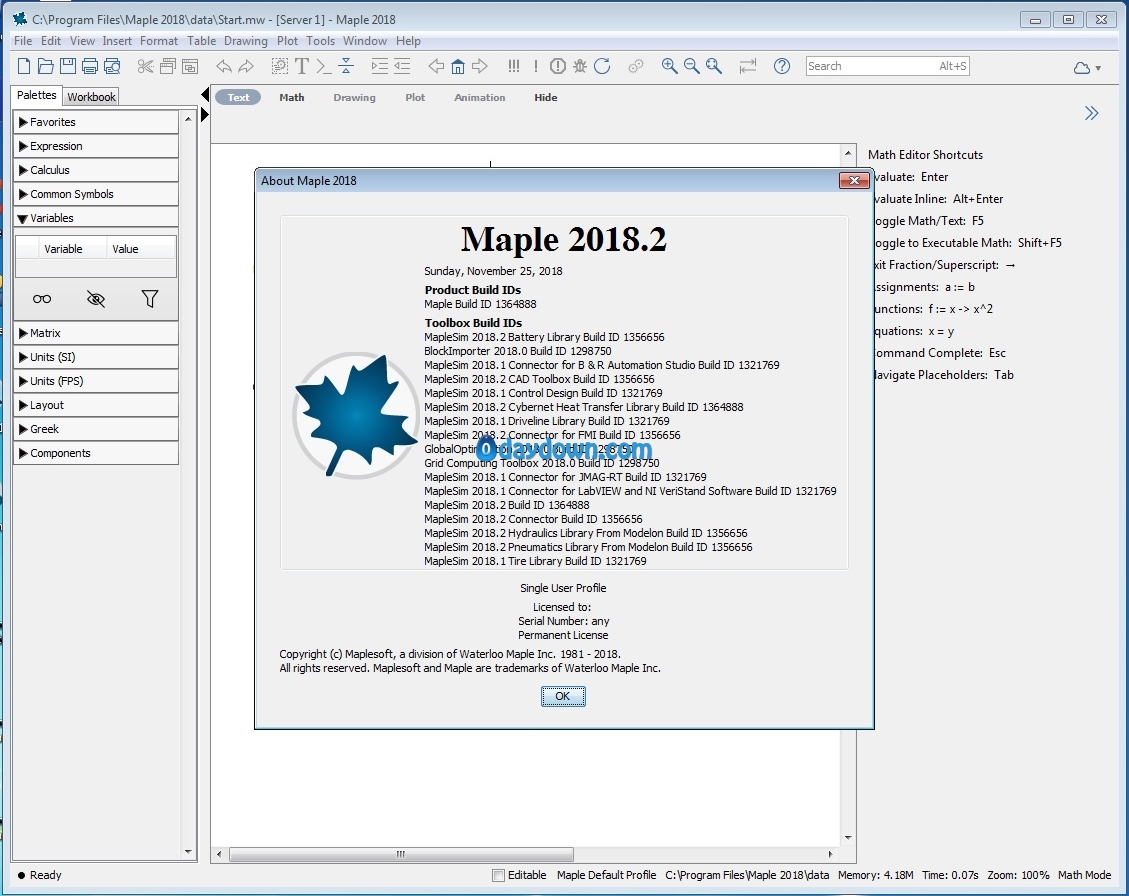This screenshot has height=896, width=1129.
Task: Click the Save document toolbar icon
Action: click(x=68, y=66)
